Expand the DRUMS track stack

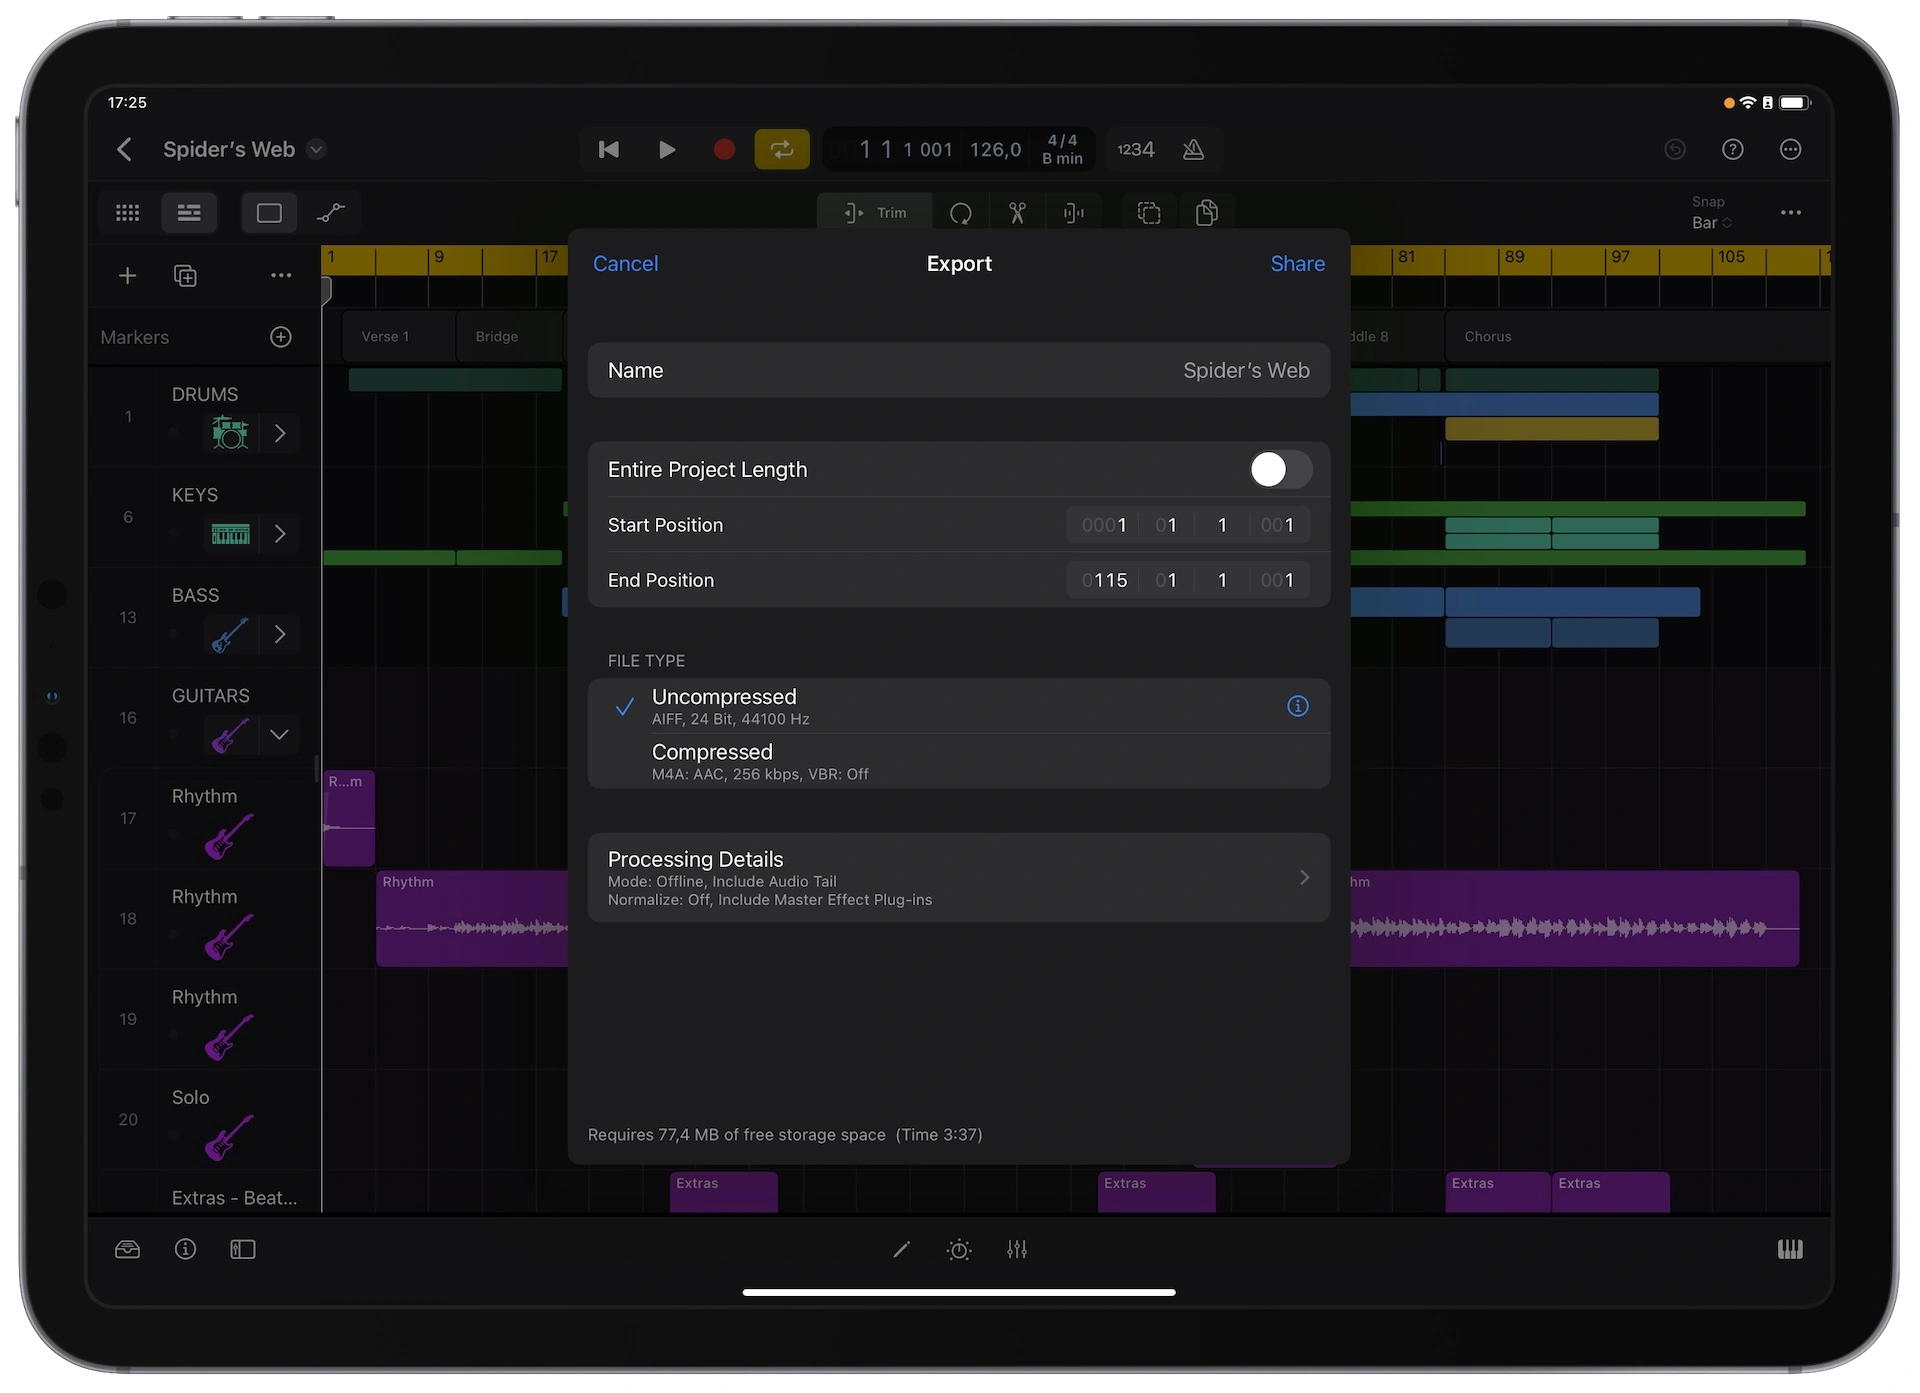pyautogui.click(x=280, y=434)
